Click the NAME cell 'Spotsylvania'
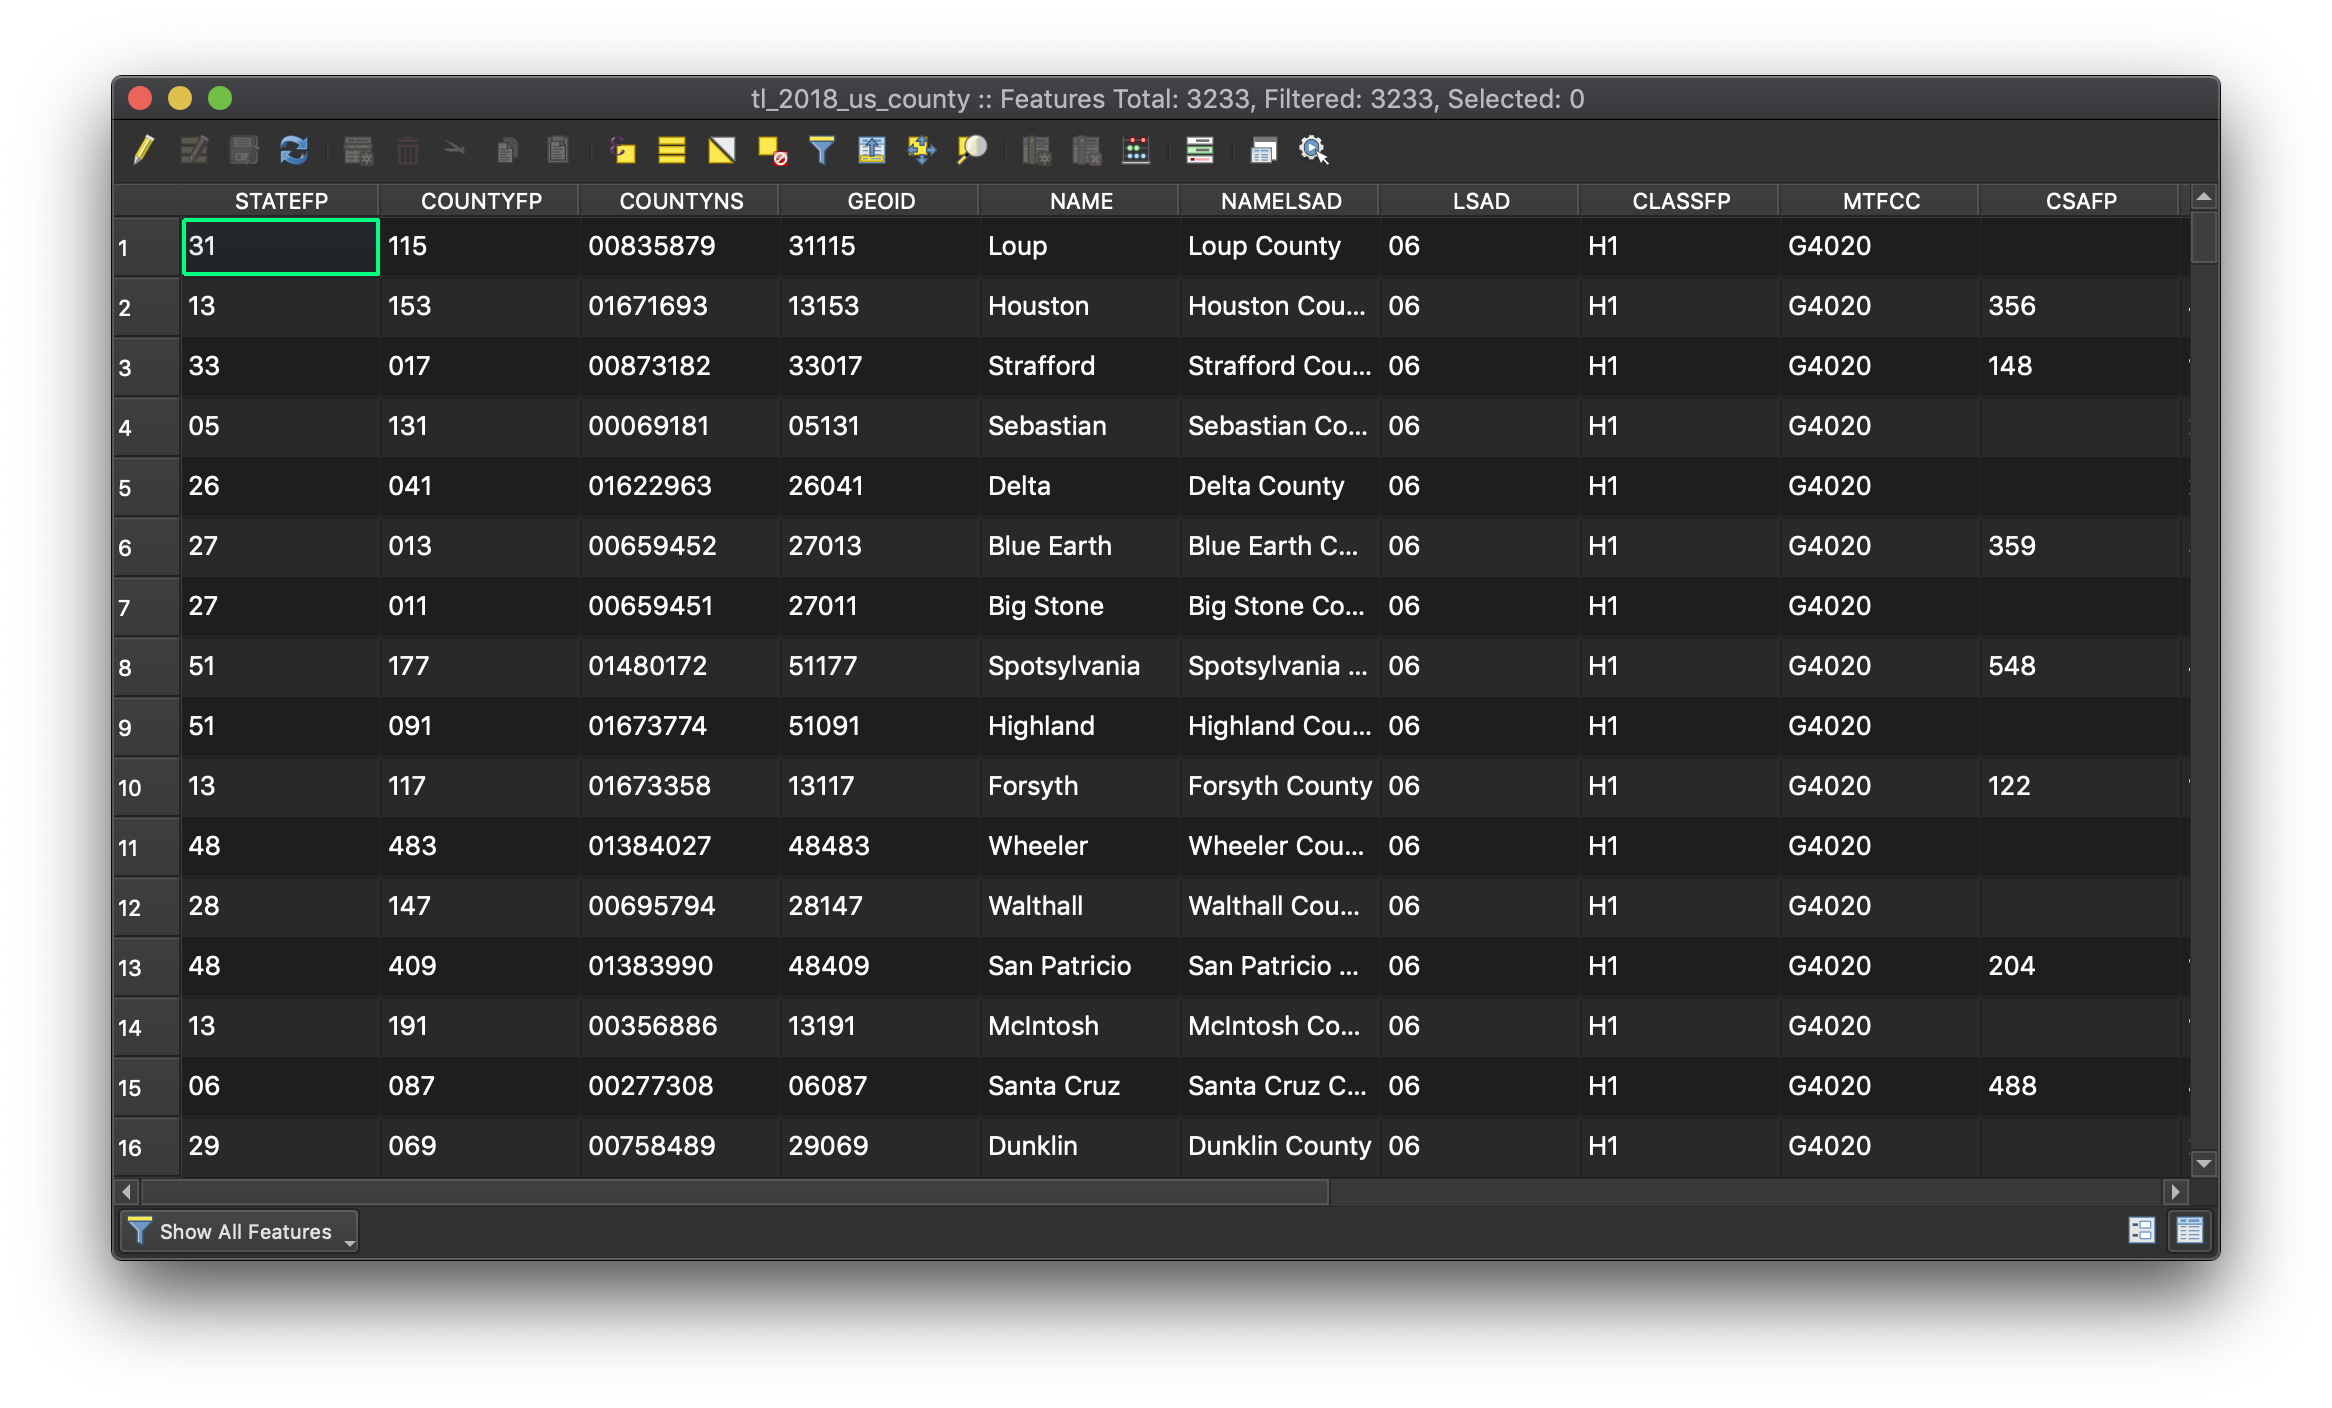The width and height of the screenshot is (2332, 1408). pyautogui.click(x=1080, y=666)
